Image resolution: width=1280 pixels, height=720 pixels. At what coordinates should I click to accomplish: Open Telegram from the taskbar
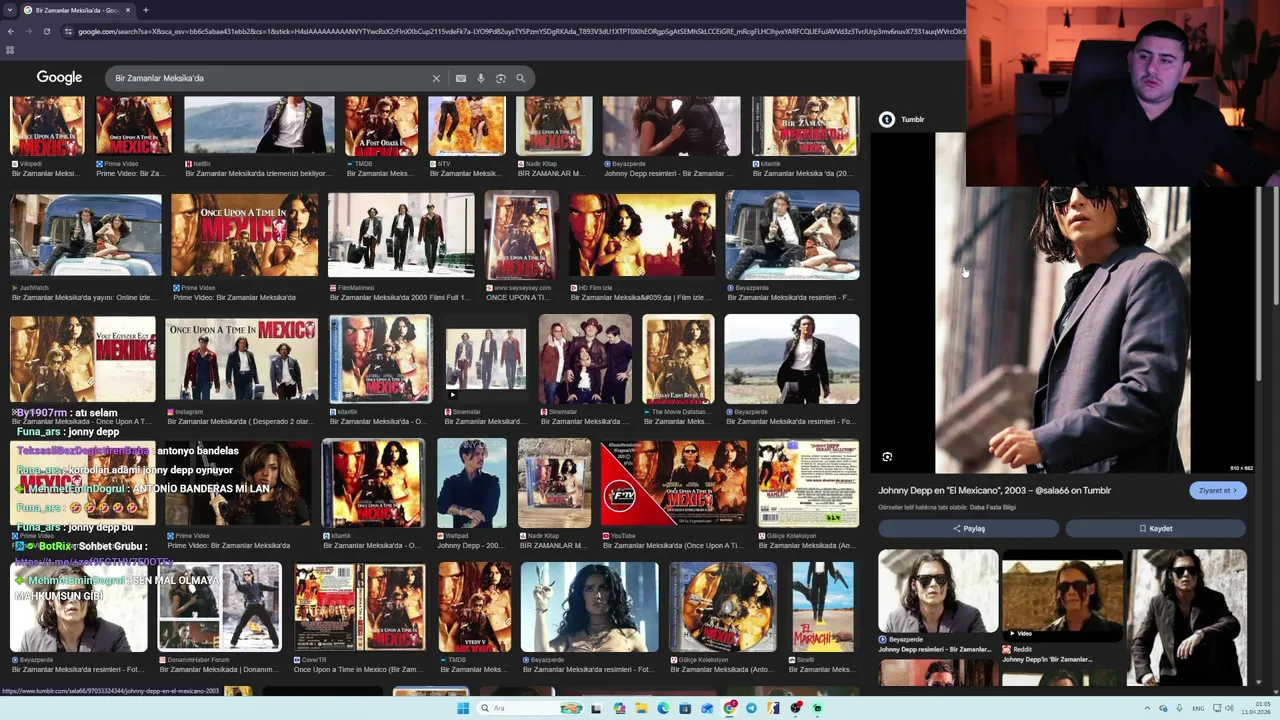coord(751,708)
